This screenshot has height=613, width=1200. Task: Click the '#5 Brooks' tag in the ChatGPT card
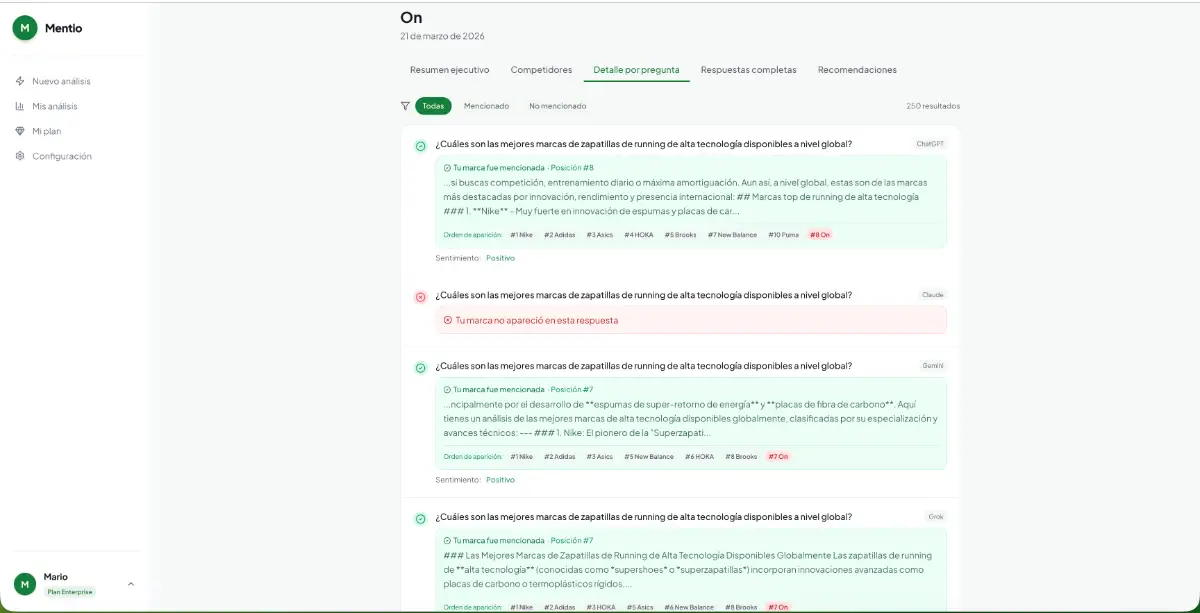[680, 235]
